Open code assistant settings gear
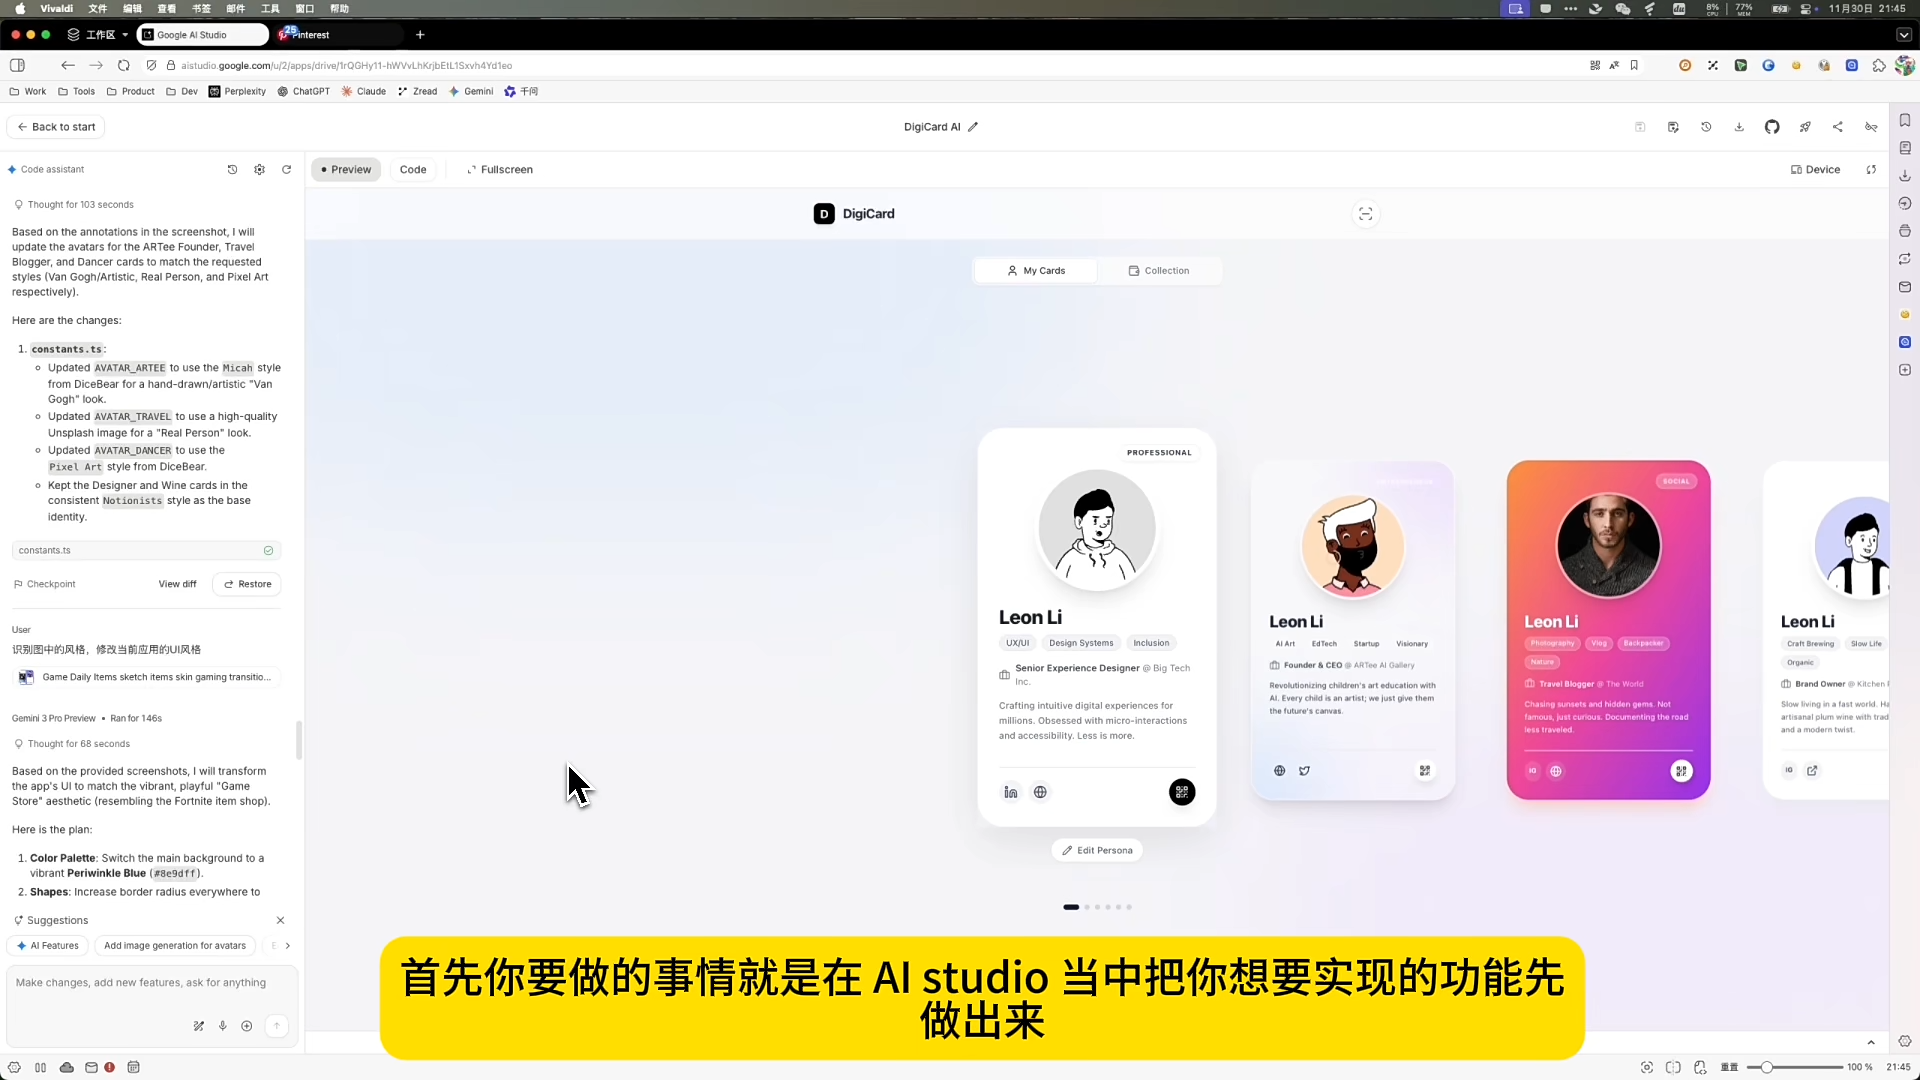Image resolution: width=1920 pixels, height=1080 pixels. pyautogui.click(x=259, y=170)
